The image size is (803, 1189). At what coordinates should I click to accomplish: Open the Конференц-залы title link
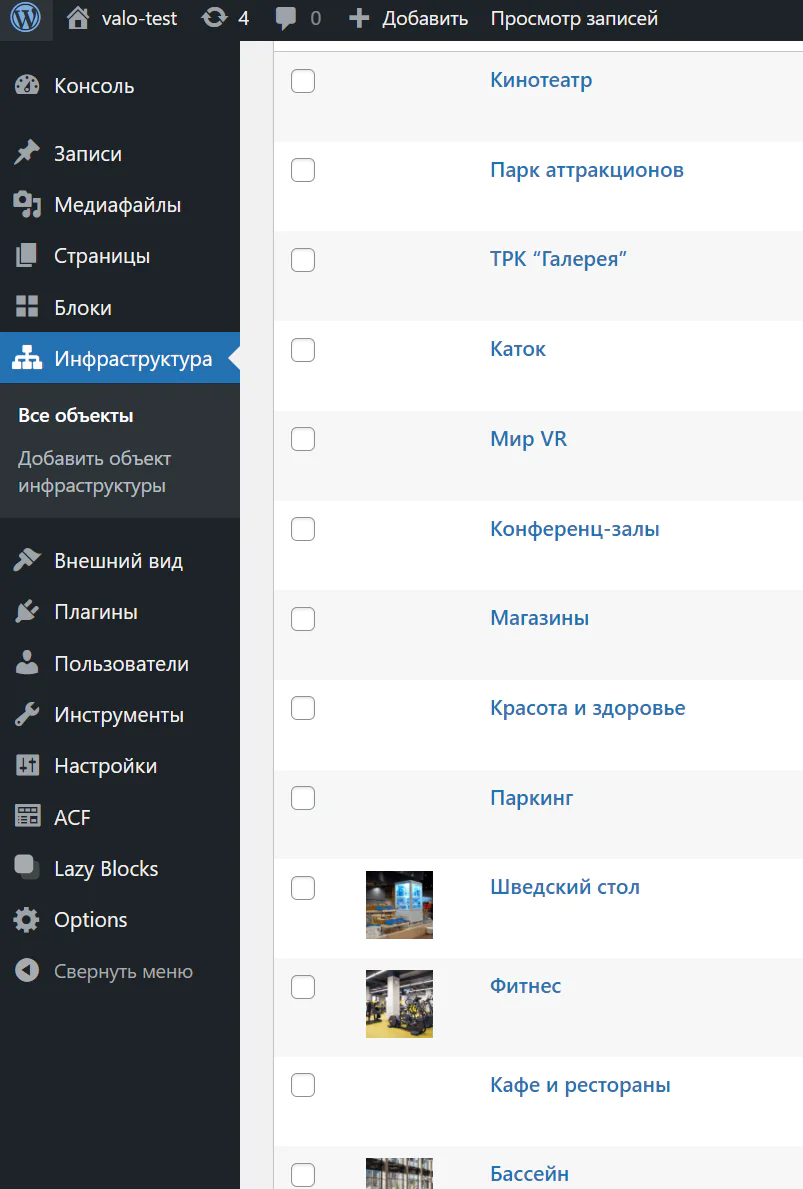[x=575, y=529]
